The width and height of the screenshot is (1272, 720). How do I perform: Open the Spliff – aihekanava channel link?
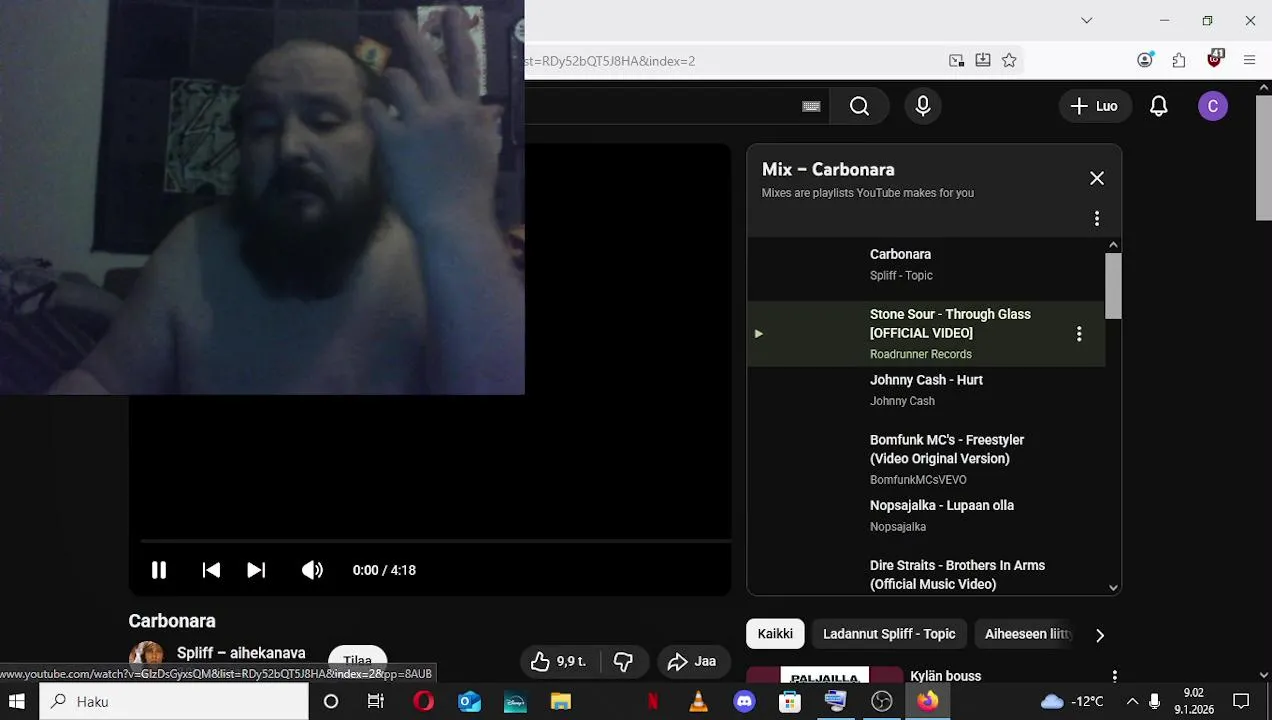(241, 653)
